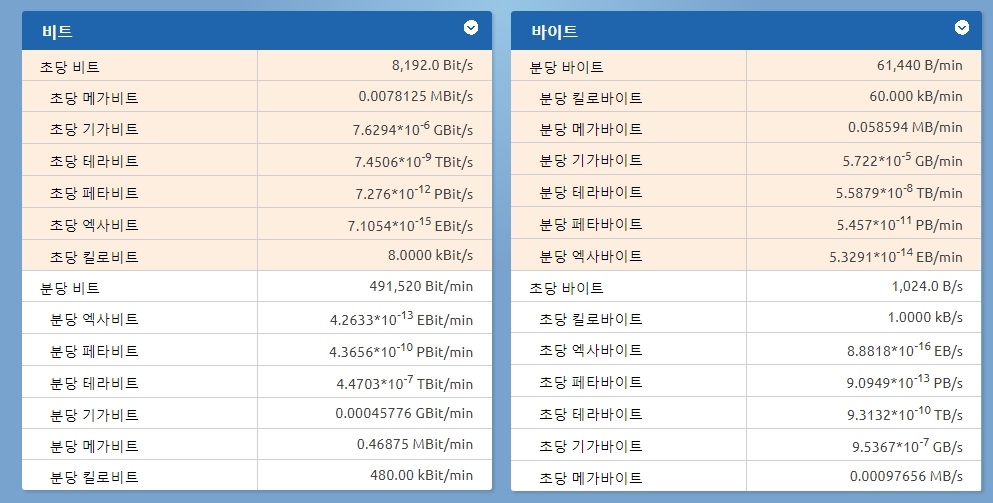Click the 8.8818*10^-16 EB/s value
Screen dimensions: 993x503
tap(906, 350)
